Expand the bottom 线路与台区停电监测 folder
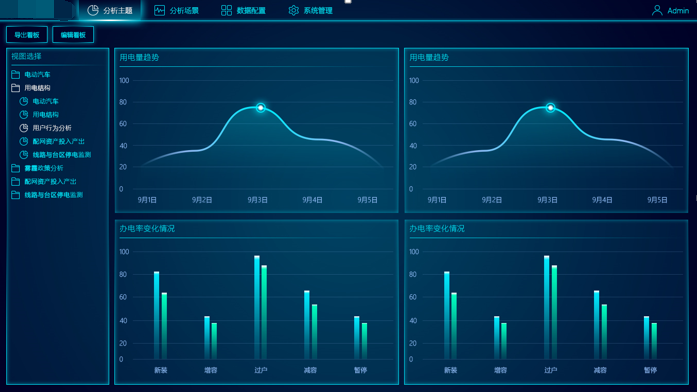Screen dimensions: 697x392 (47, 195)
